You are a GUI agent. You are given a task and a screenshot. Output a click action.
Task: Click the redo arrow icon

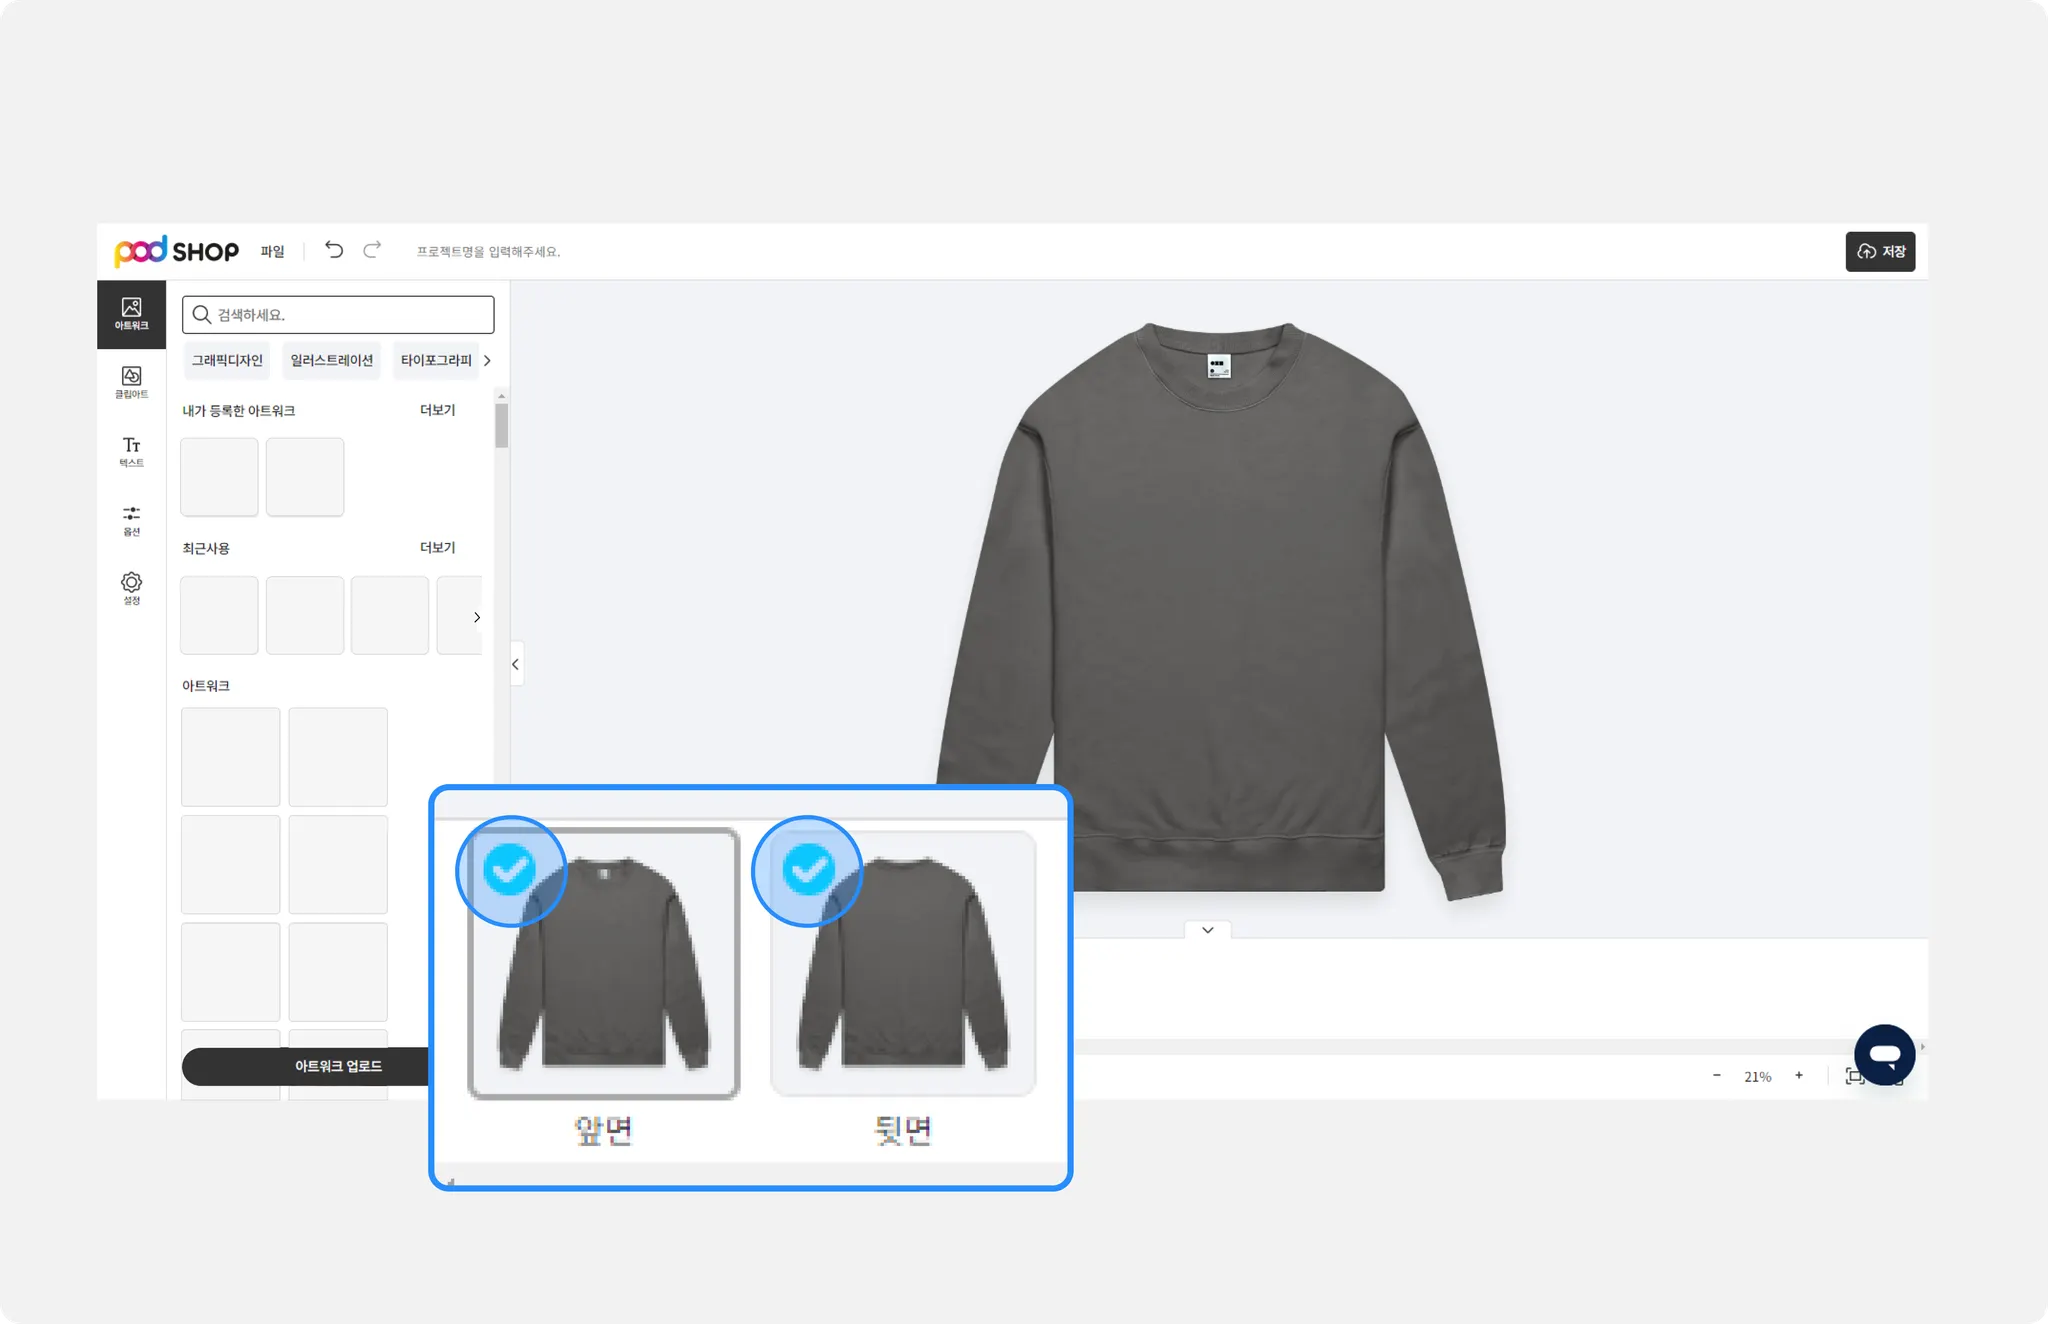[x=372, y=250]
